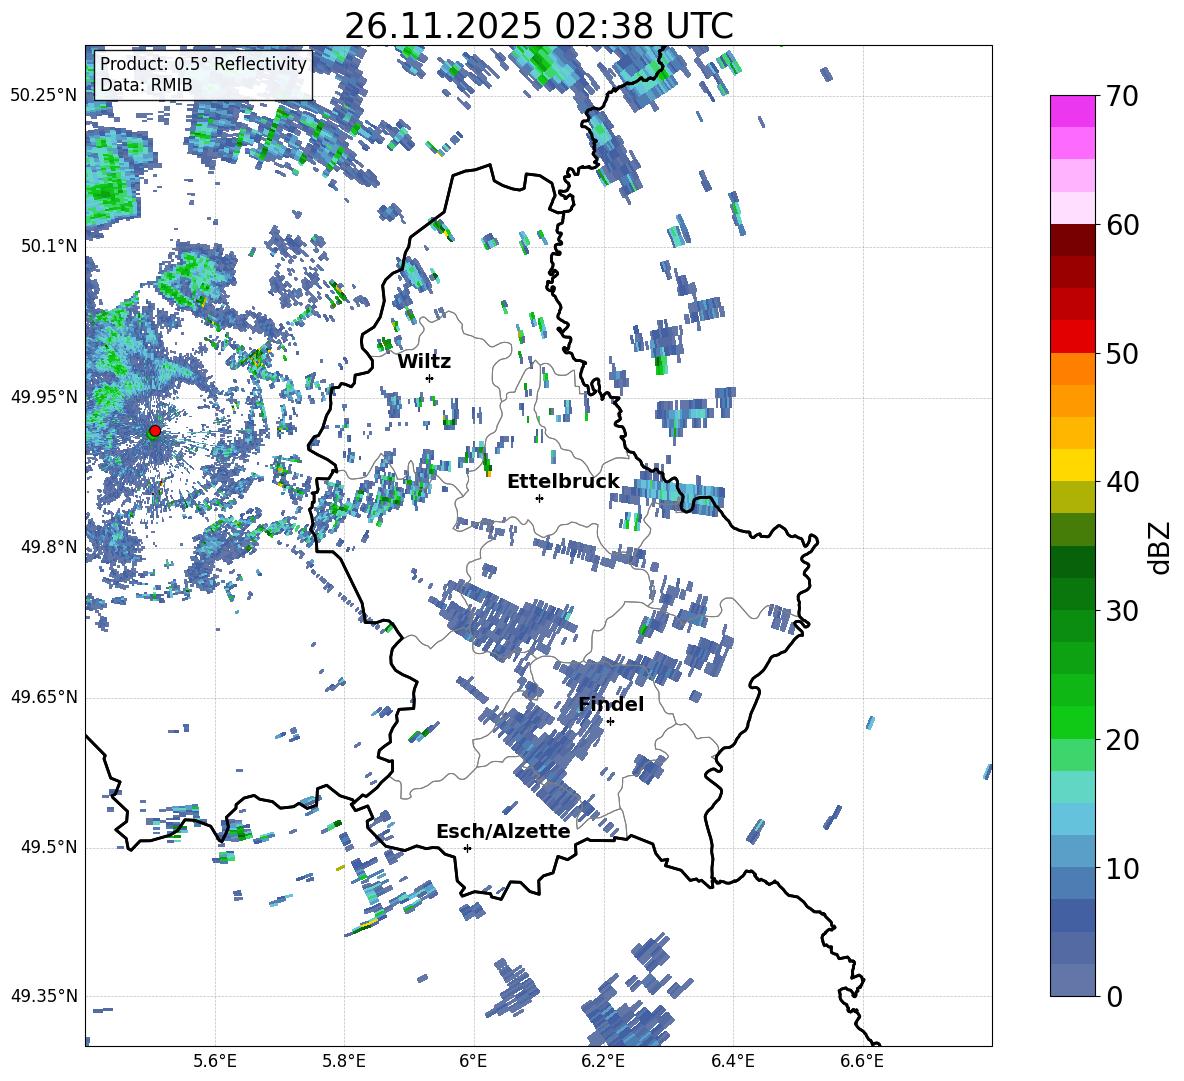Click the Findel station label
This screenshot has width=1184, height=1081.
(611, 704)
